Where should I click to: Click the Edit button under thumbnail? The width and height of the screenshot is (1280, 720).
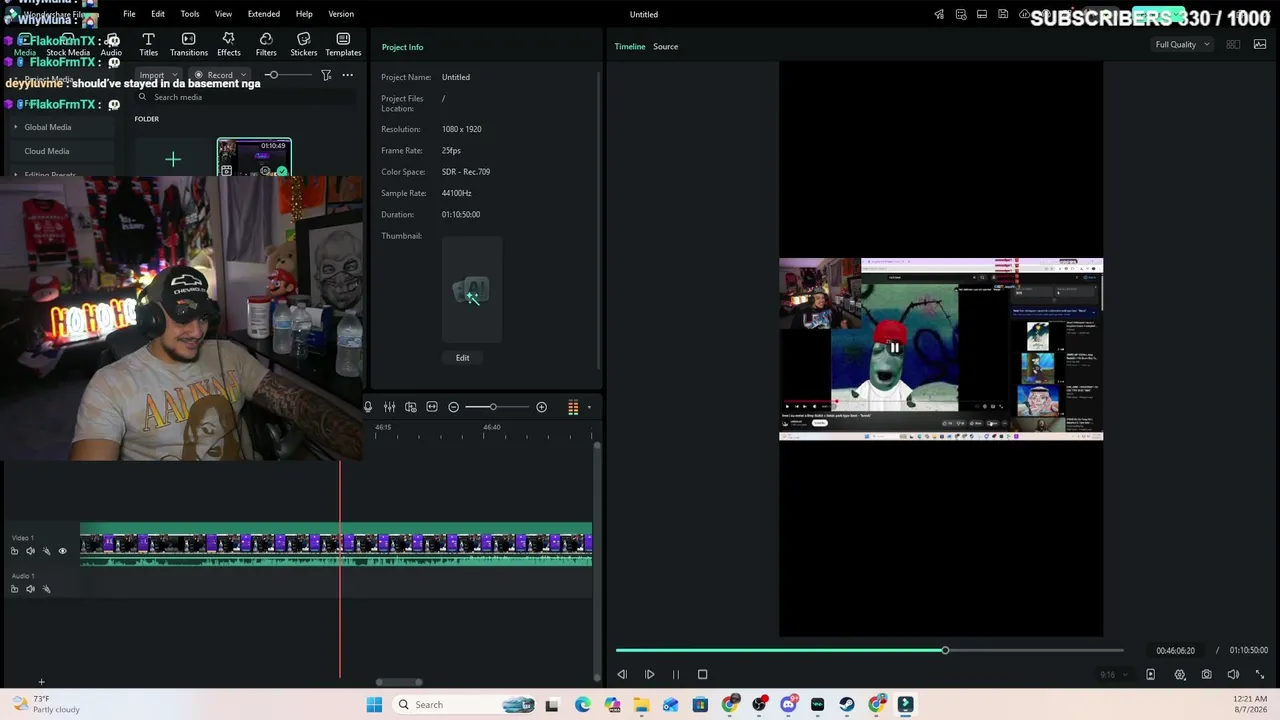[x=462, y=357]
